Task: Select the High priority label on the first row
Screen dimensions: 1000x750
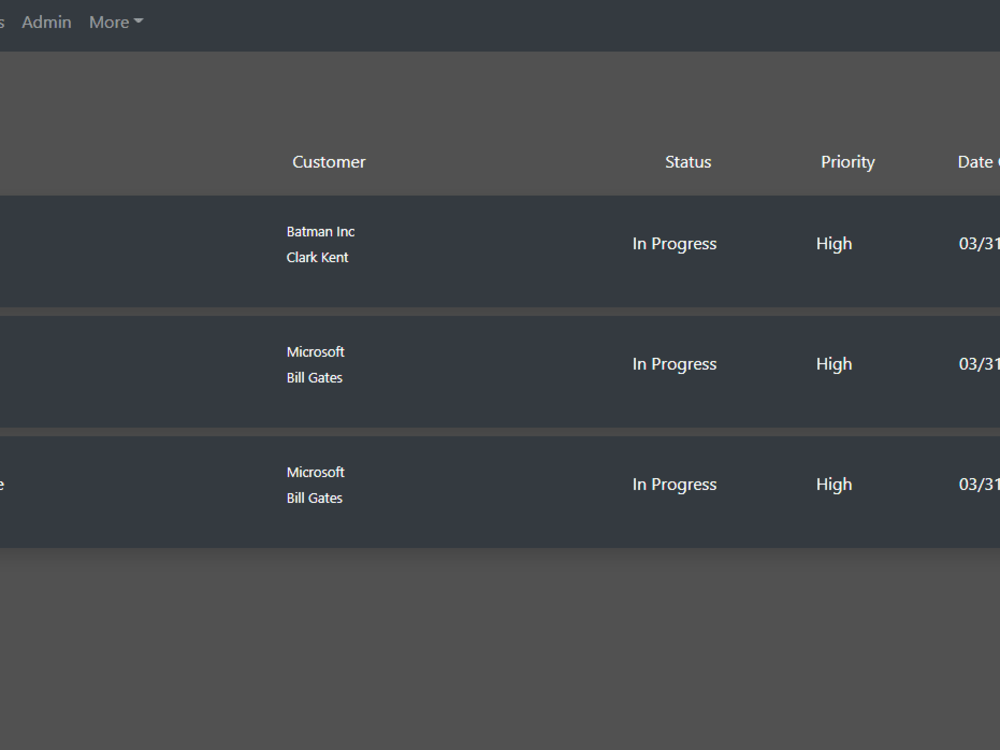Action: pyautogui.click(x=834, y=243)
